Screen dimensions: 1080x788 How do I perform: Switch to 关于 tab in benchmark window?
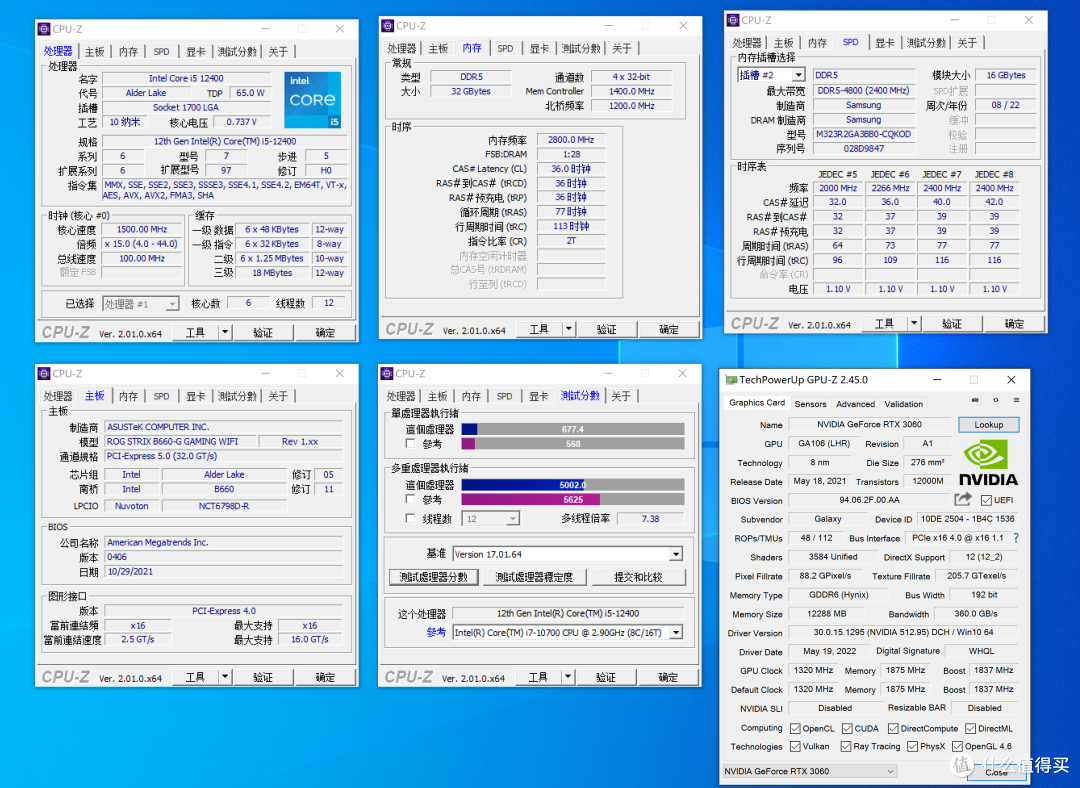[621, 396]
